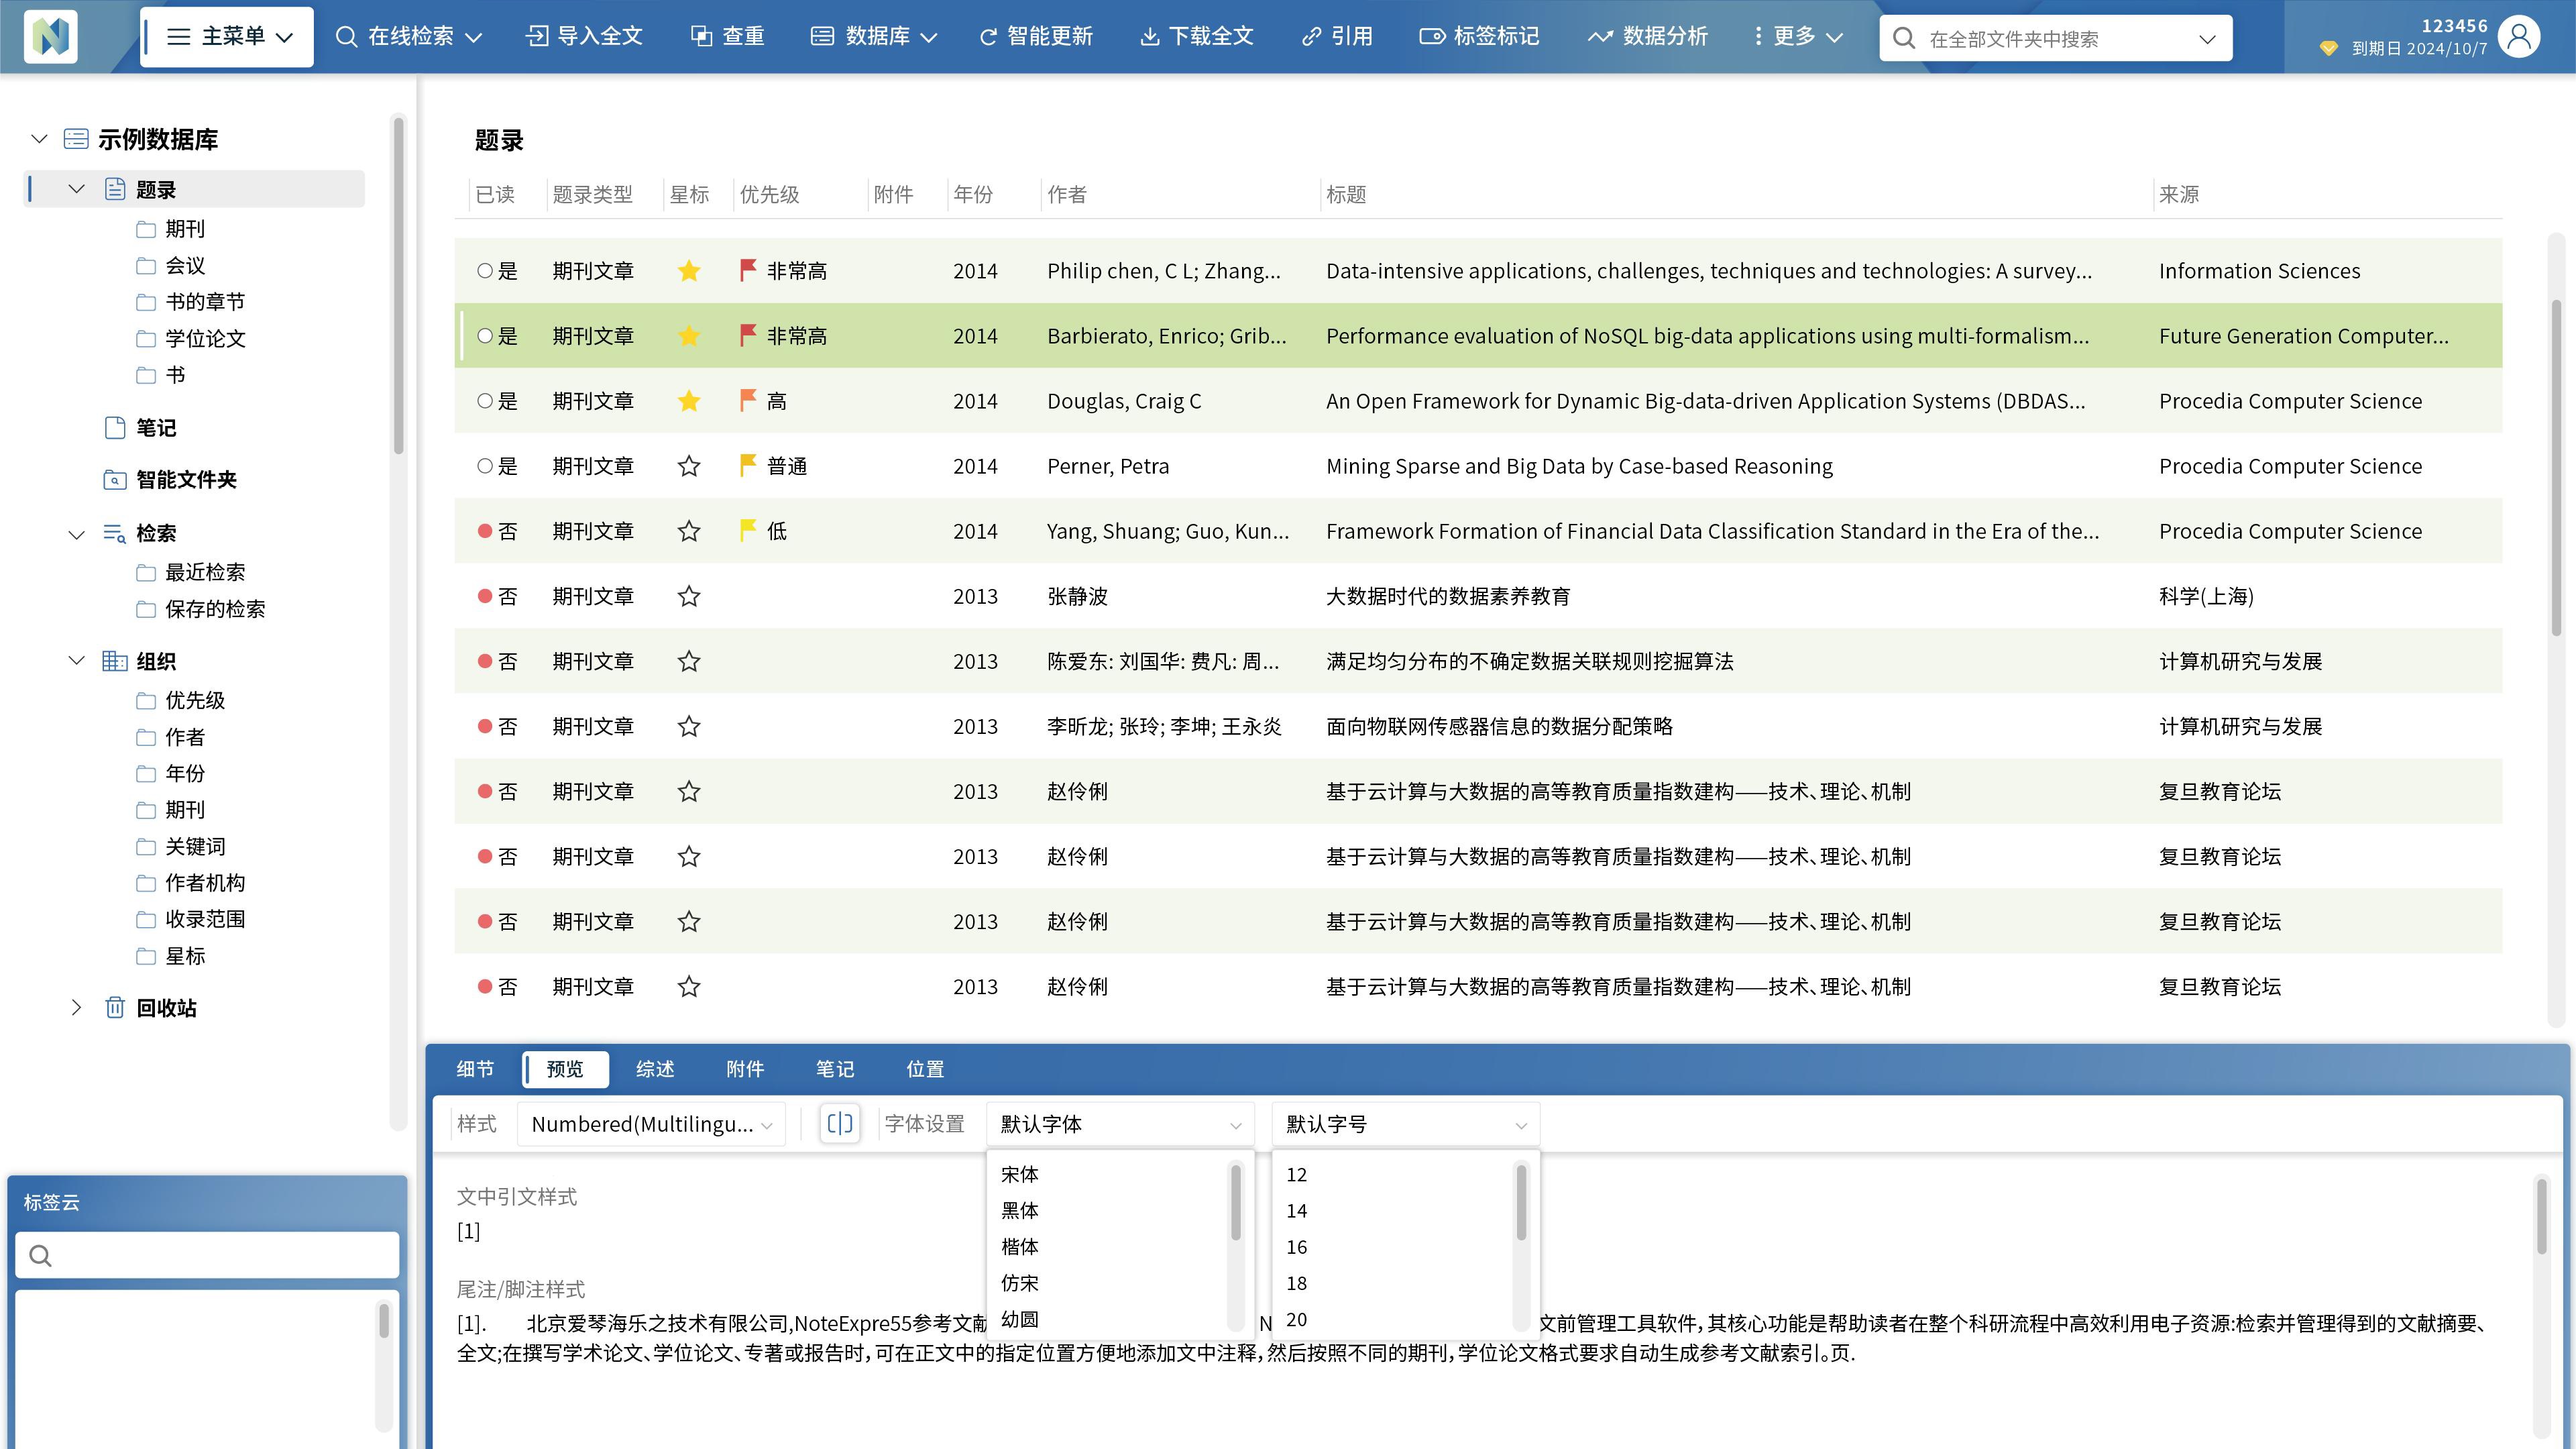Click the user account avatar icon
Viewport: 2576px width, 1449px height.
(x=2518, y=37)
